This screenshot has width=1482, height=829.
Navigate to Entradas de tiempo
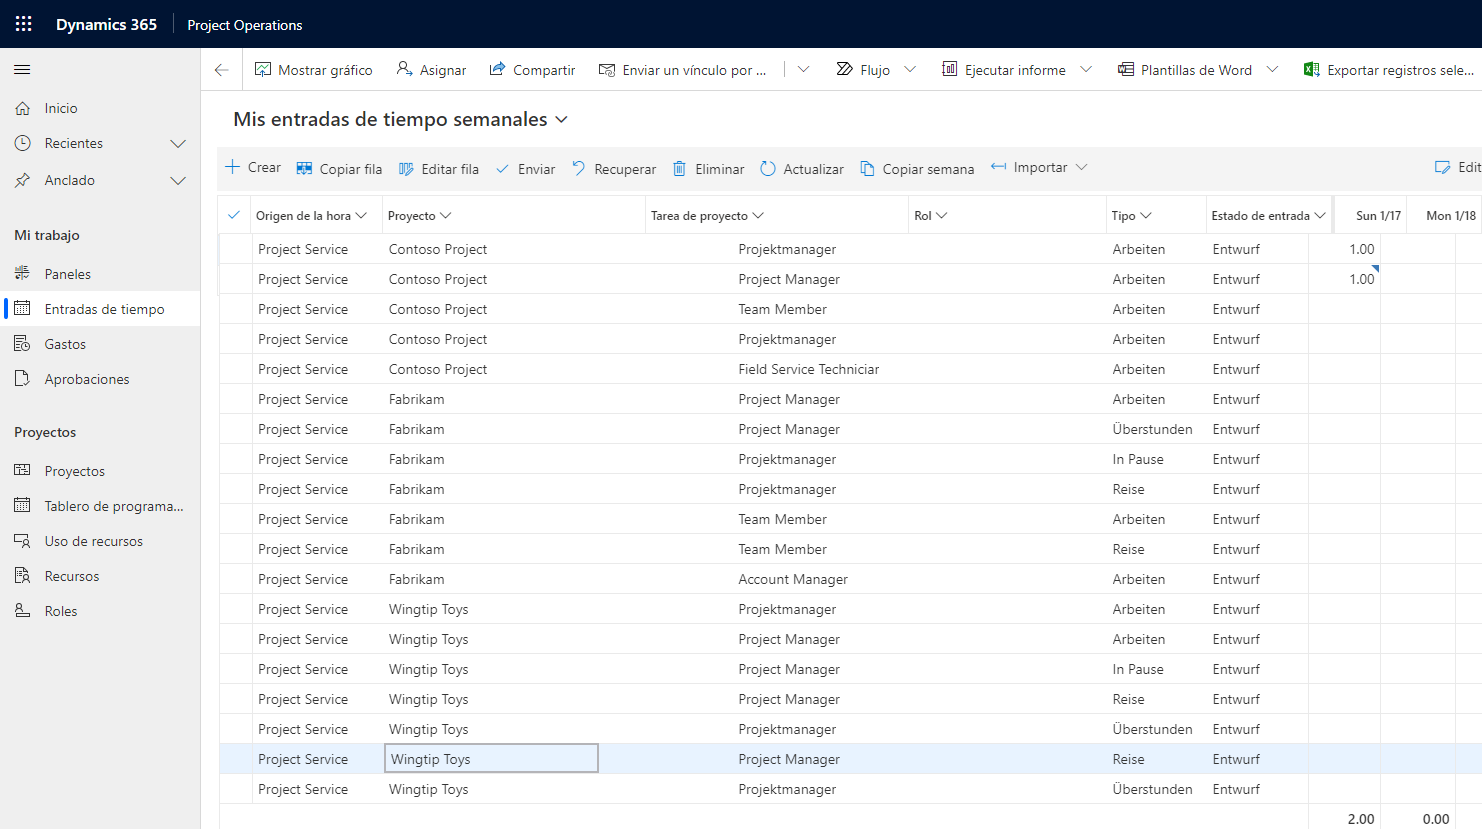tap(100, 309)
